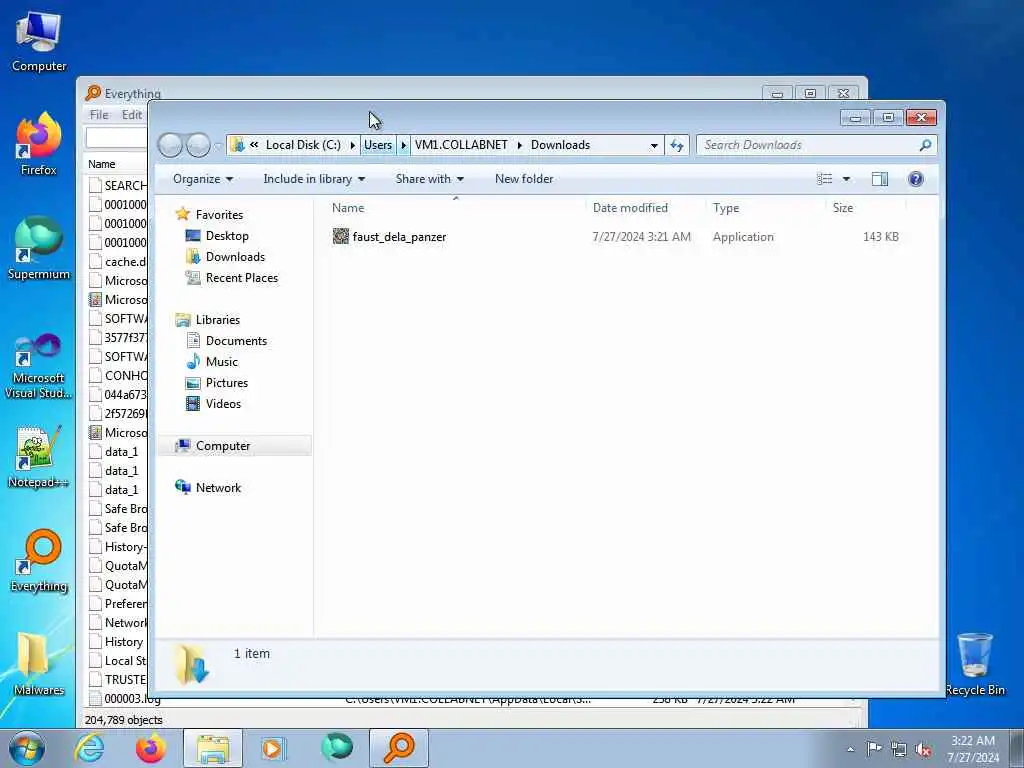This screenshot has width=1024, height=768.
Task: Expand the arrow after Local Disk (C:)
Action: click(353, 145)
